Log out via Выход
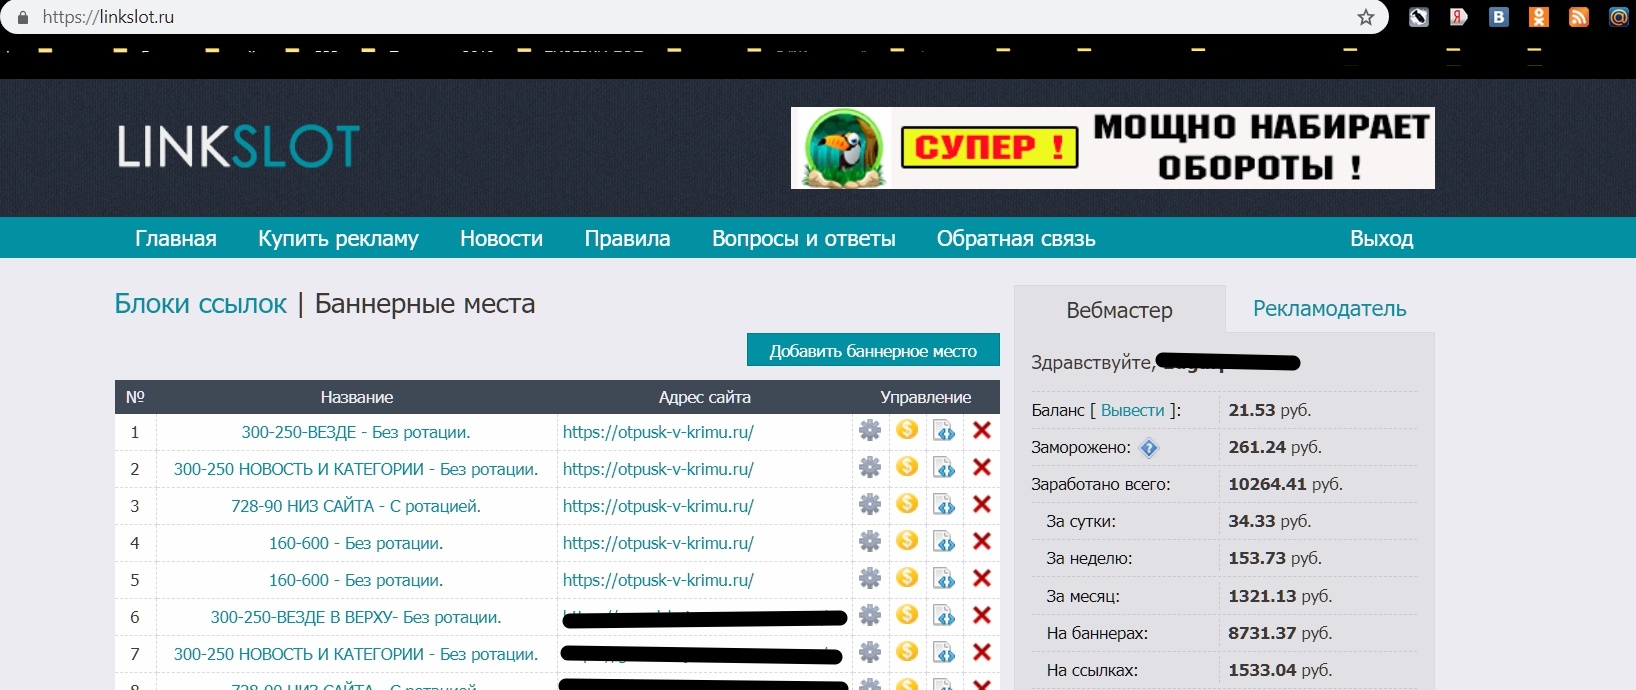 click(1381, 239)
